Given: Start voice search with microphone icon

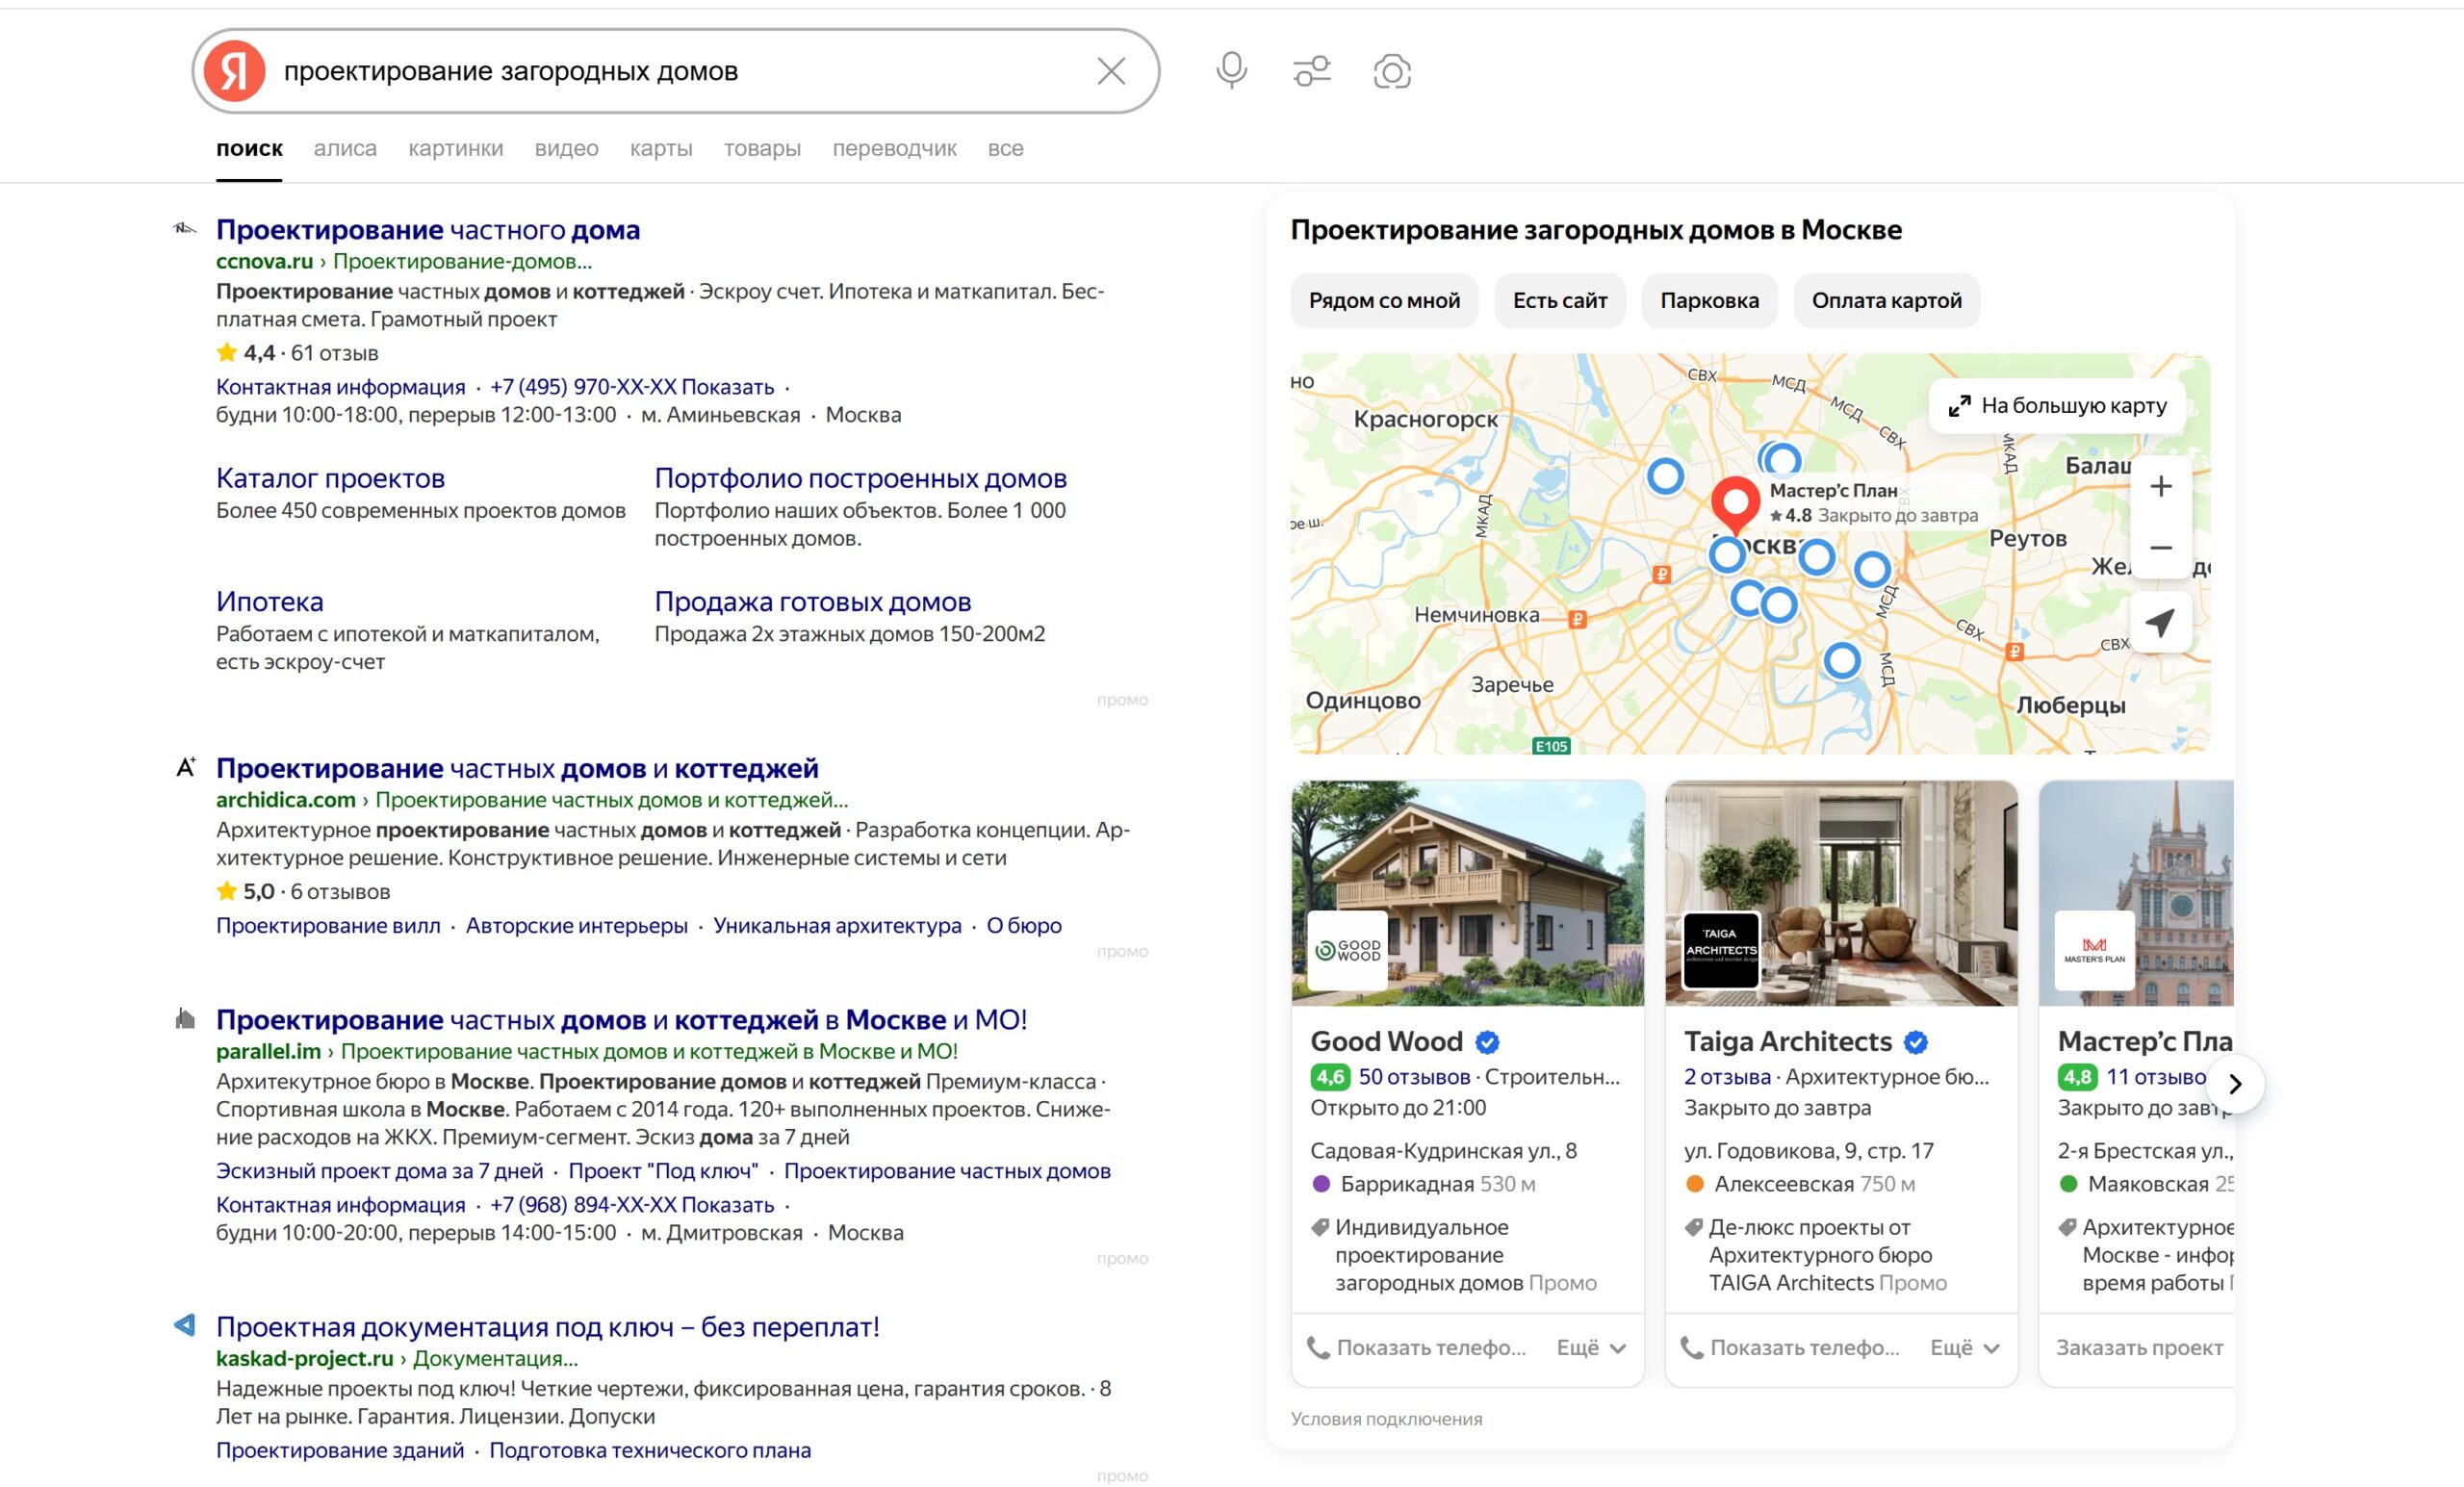Looking at the screenshot, I should (1231, 71).
